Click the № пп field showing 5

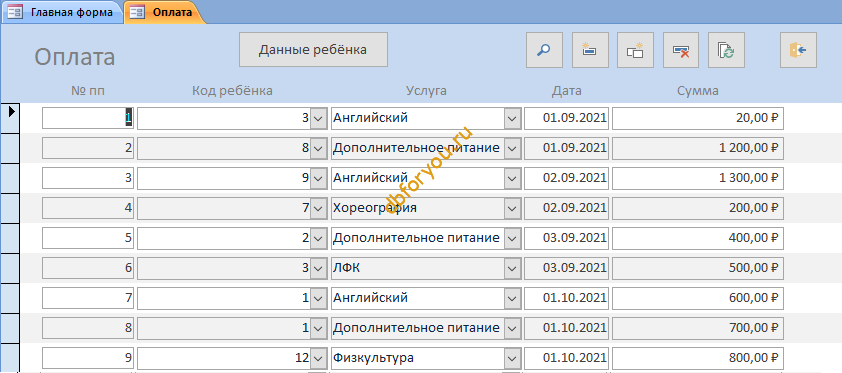tap(88, 238)
